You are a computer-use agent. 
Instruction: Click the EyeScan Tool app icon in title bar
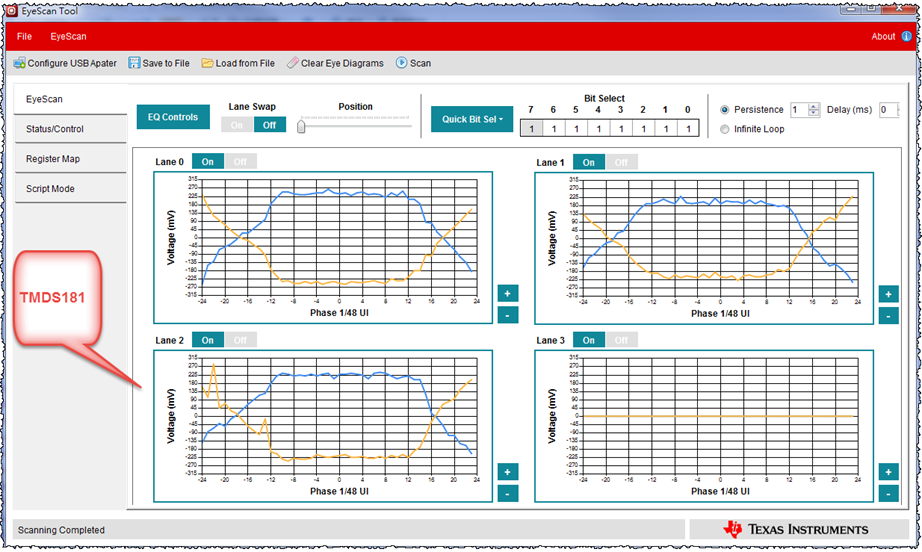click(11, 11)
